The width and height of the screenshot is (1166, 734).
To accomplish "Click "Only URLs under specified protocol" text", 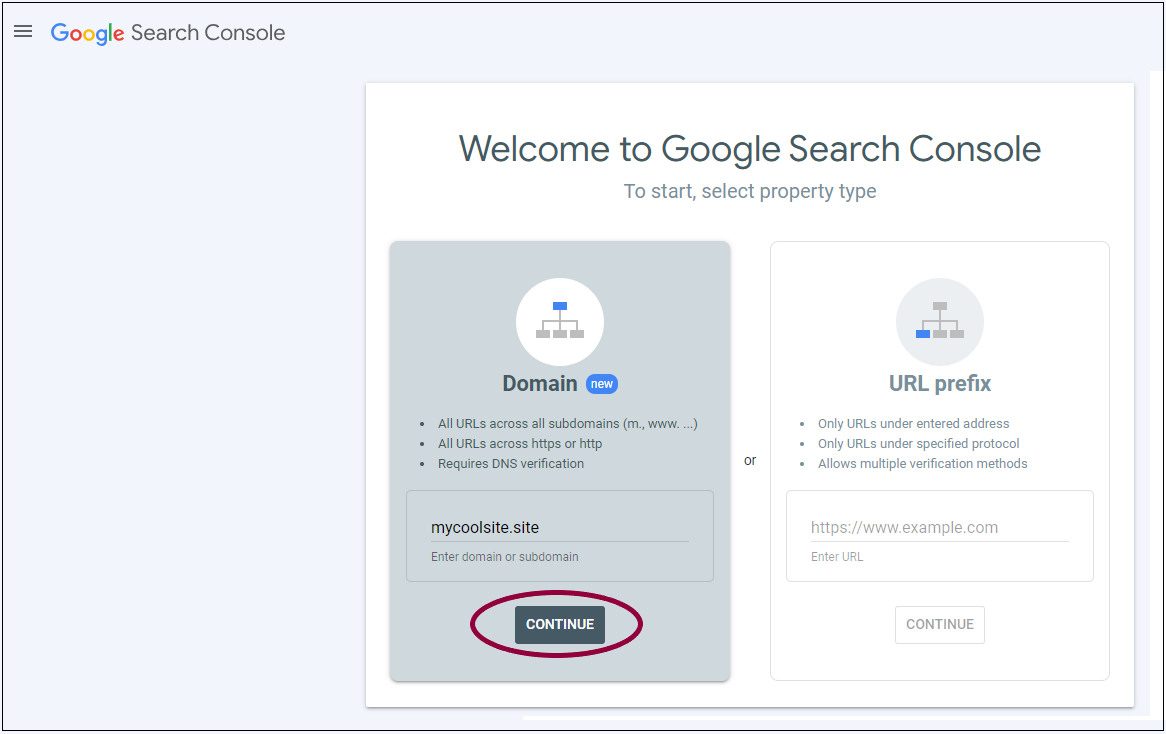I will pos(918,444).
